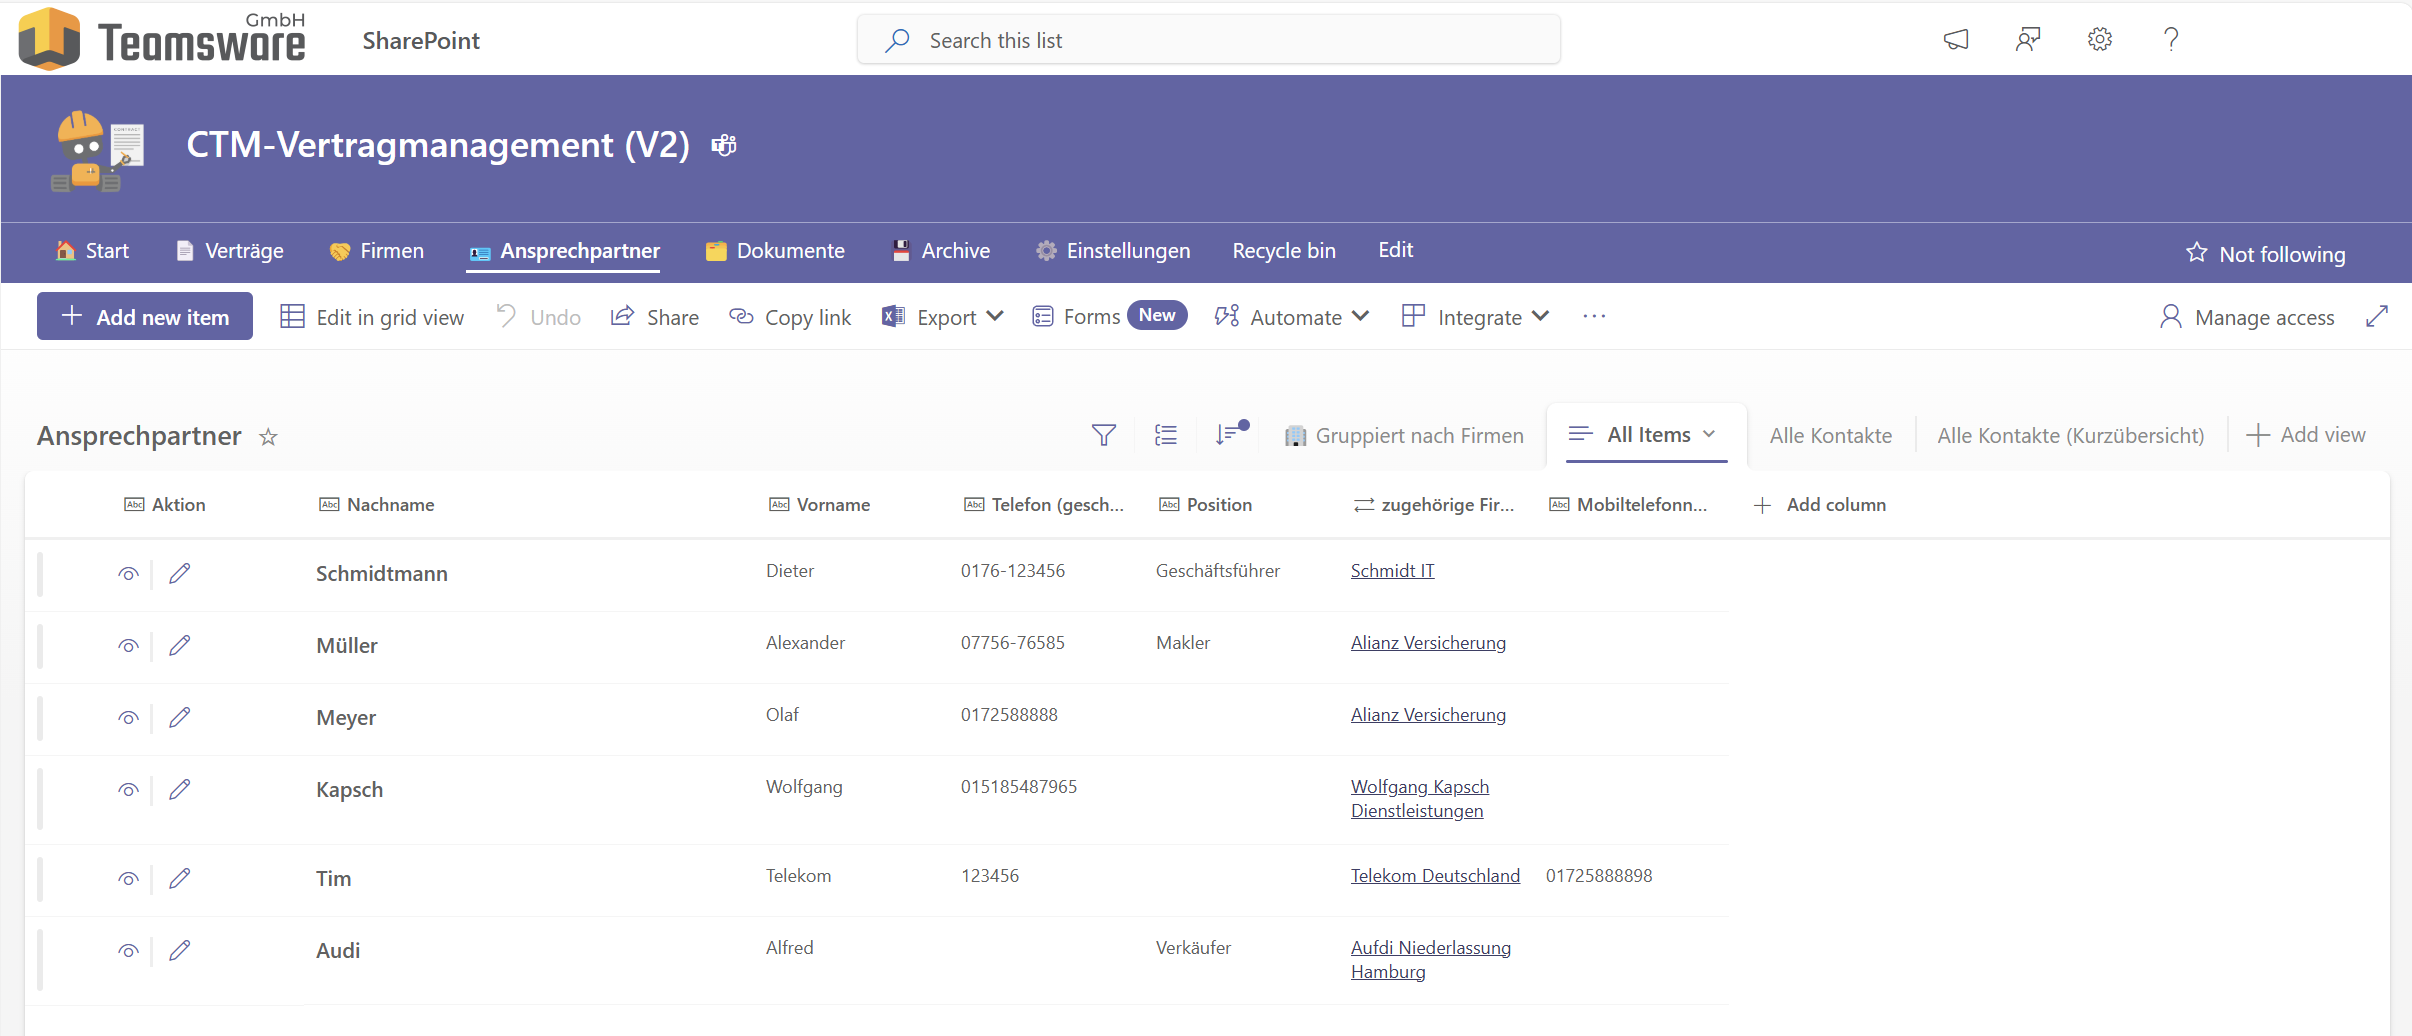
Task: Open the more options ellipsis in toolbar
Action: tap(1594, 317)
